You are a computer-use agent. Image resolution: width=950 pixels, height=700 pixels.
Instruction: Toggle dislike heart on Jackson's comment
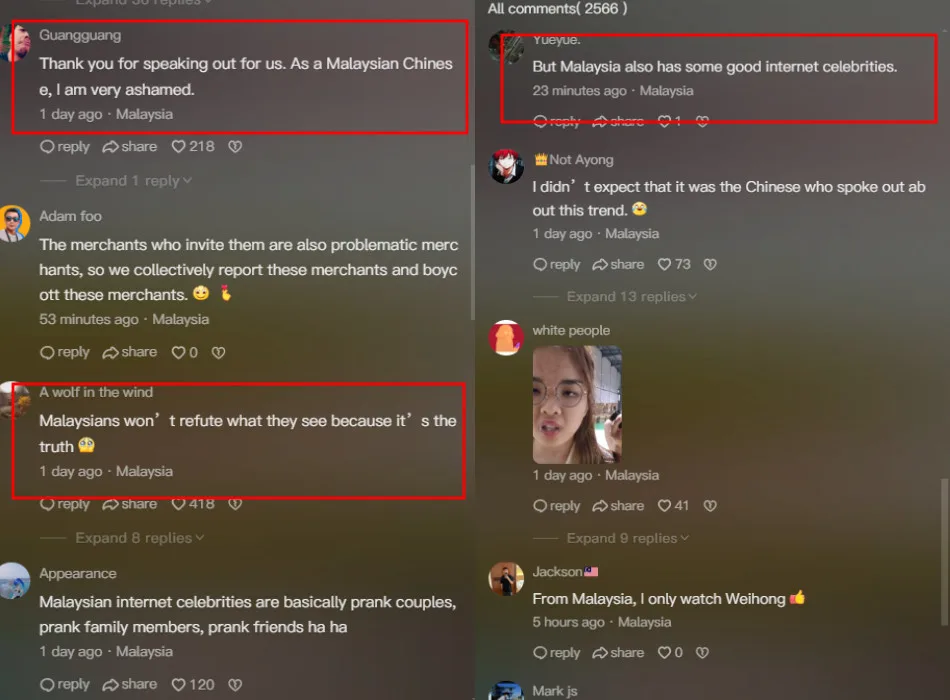tap(702, 653)
